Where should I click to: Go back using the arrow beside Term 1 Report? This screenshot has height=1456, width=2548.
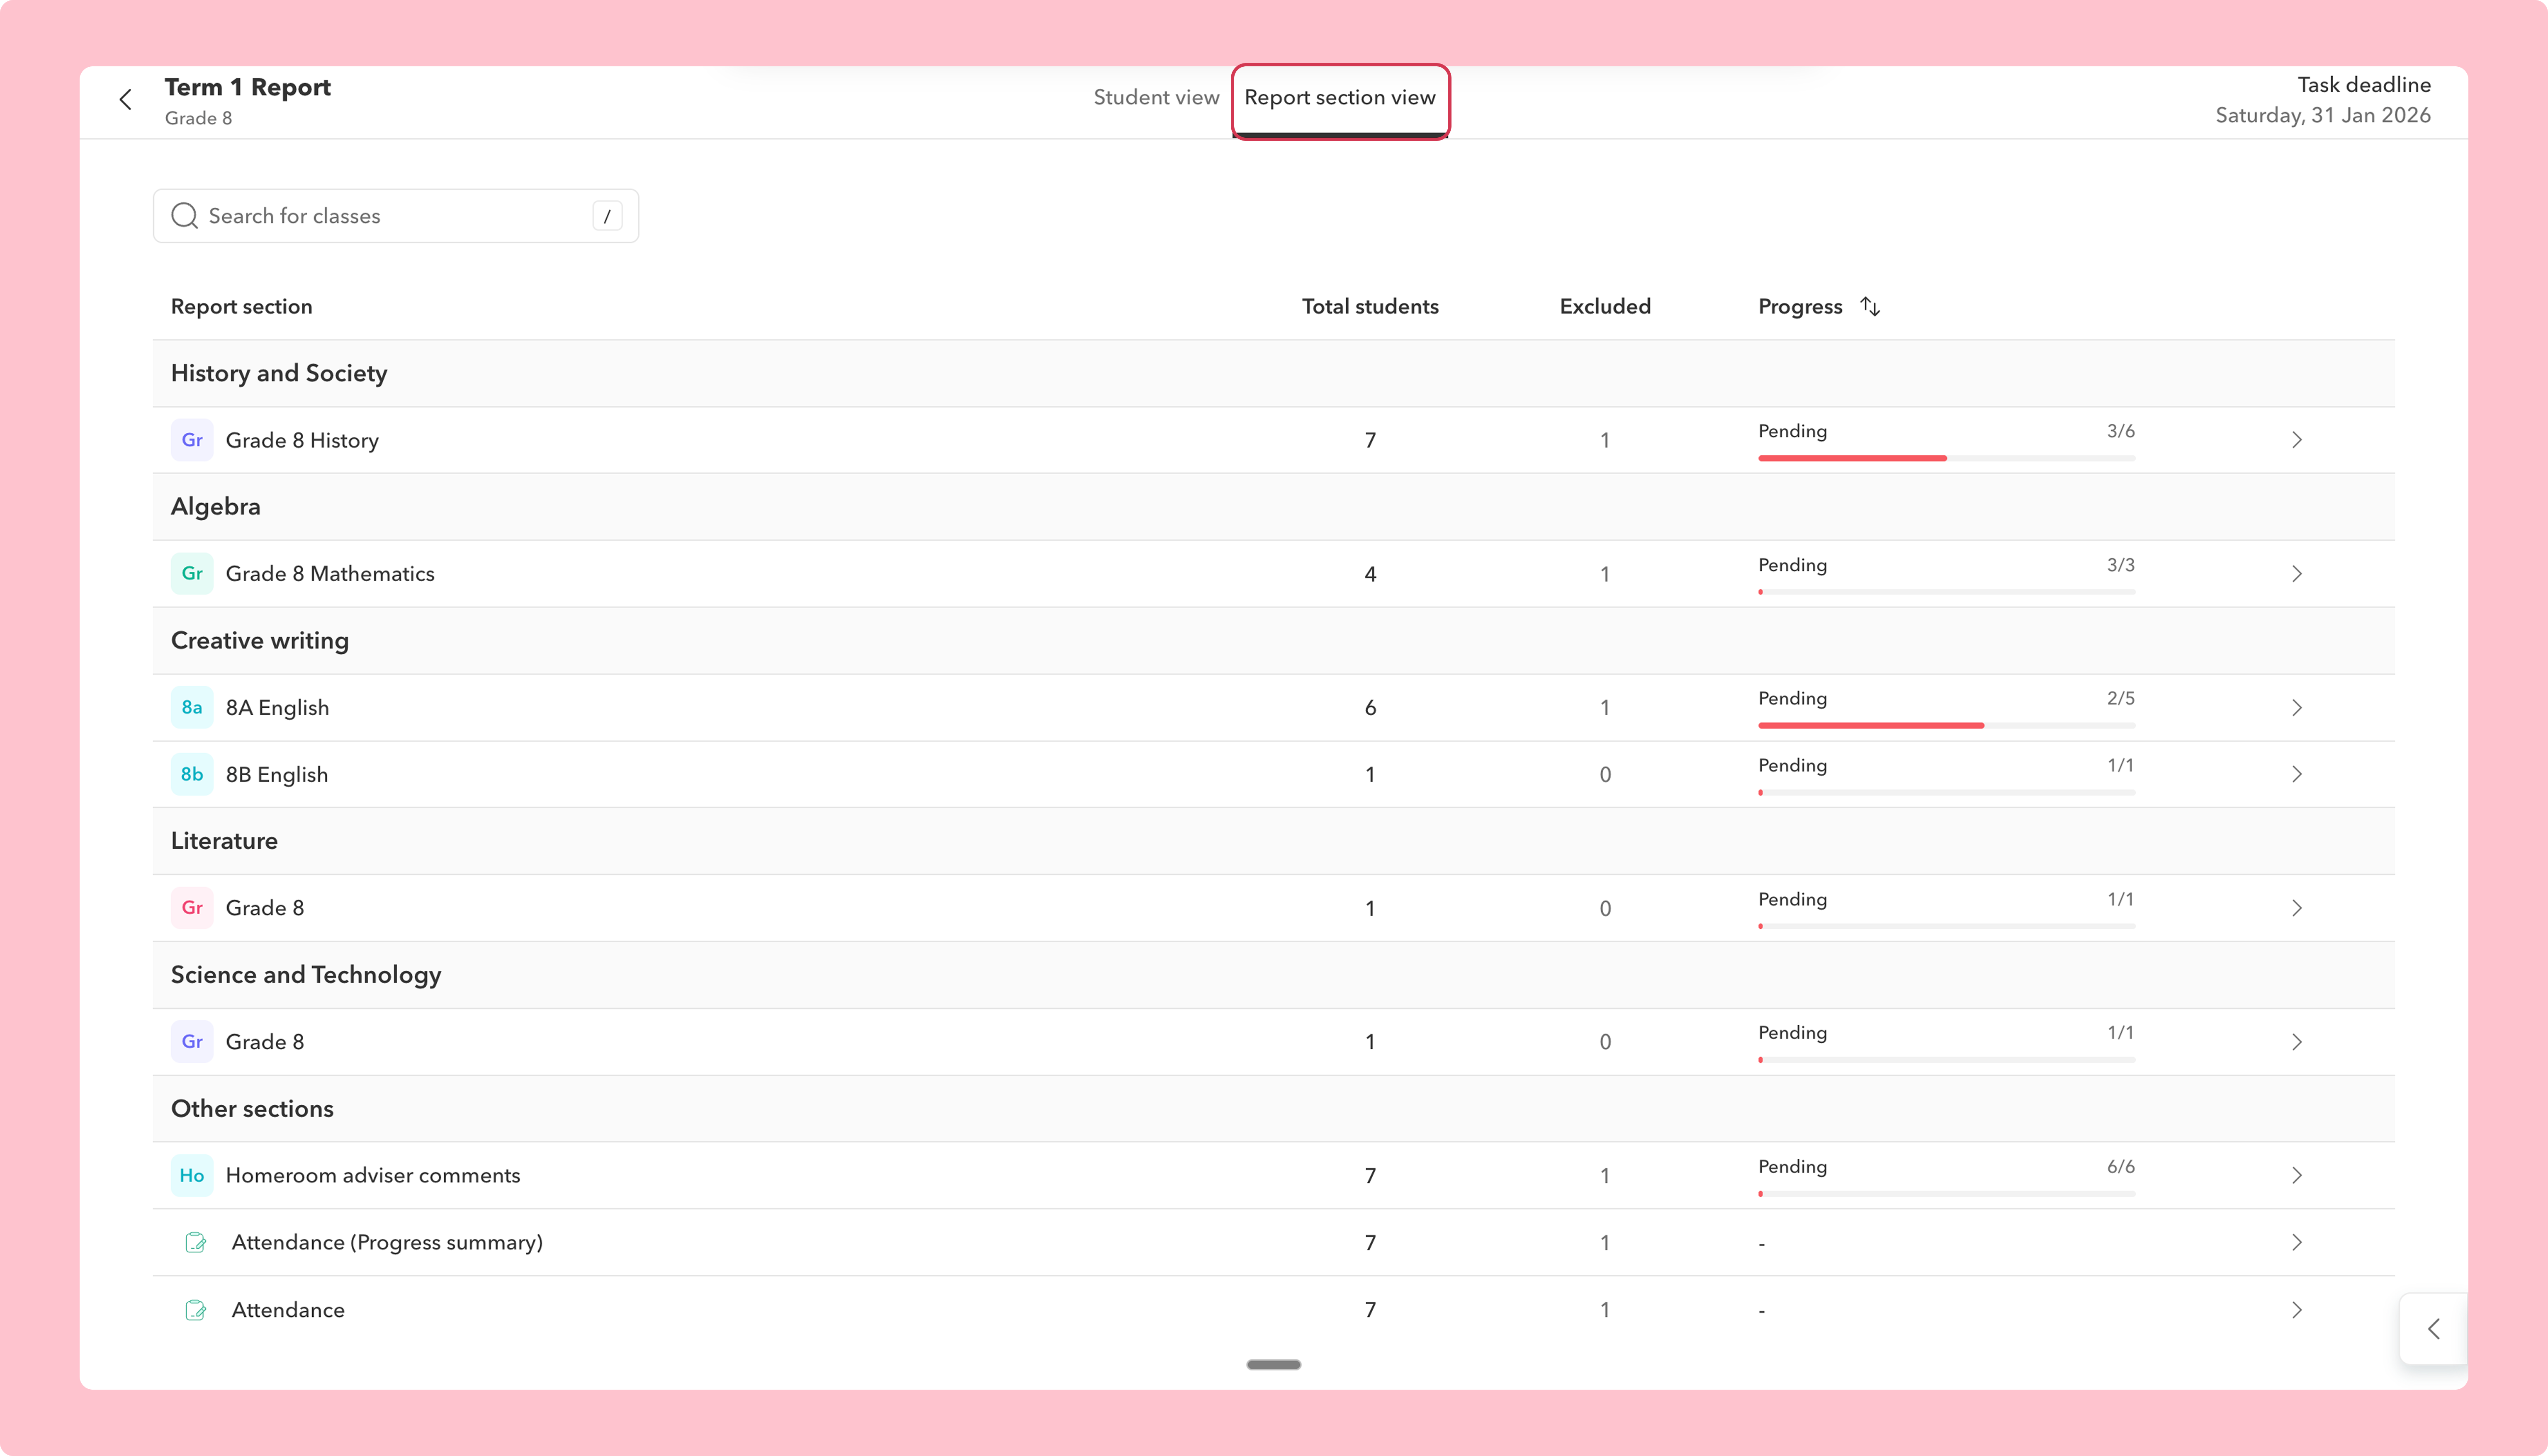(x=125, y=100)
